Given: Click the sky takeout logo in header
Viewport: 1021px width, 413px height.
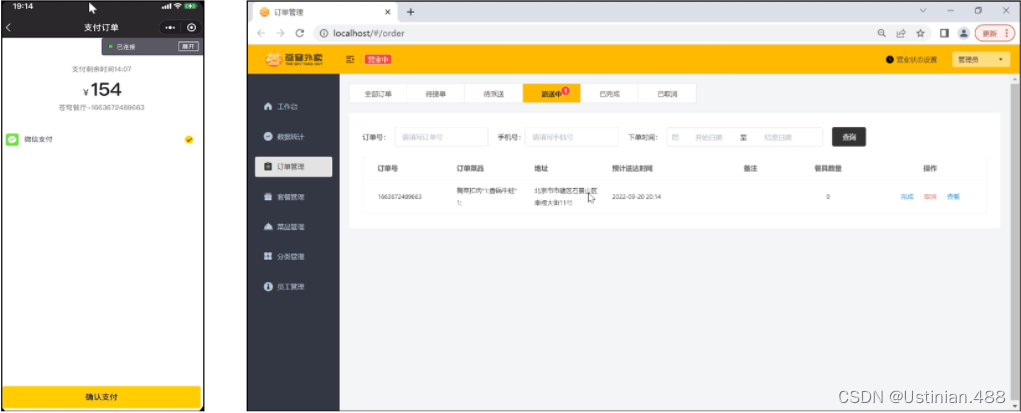Looking at the screenshot, I should click(294, 59).
